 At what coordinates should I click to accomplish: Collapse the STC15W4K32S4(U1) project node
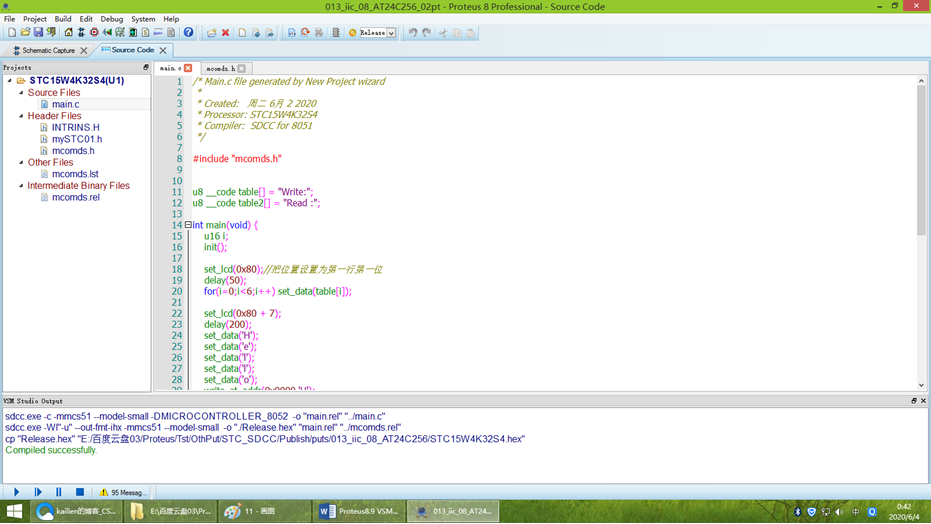pyautogui.click(x=10, y=81)
